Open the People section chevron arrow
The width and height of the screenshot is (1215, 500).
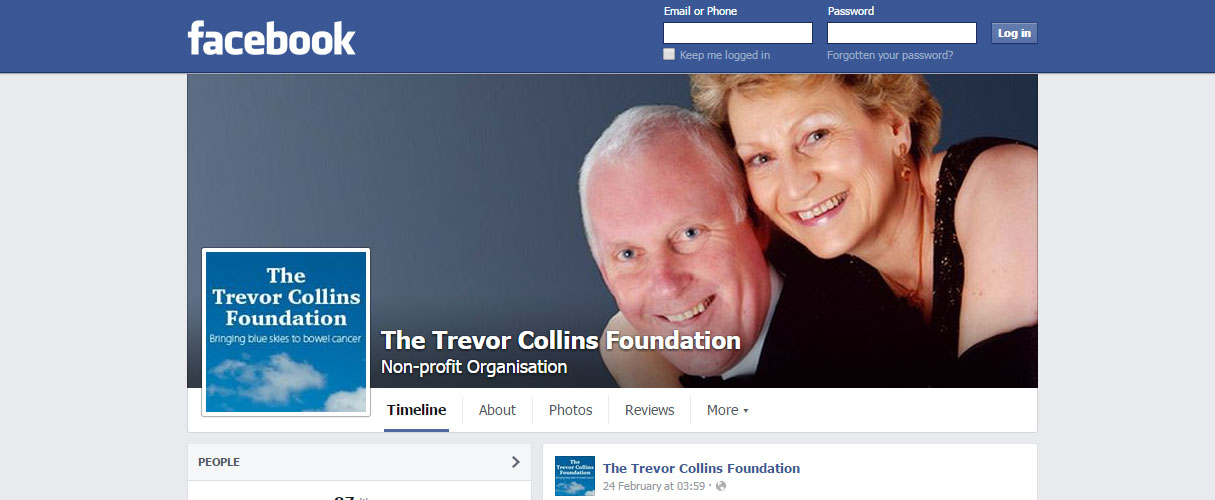[x=515, y=462]
